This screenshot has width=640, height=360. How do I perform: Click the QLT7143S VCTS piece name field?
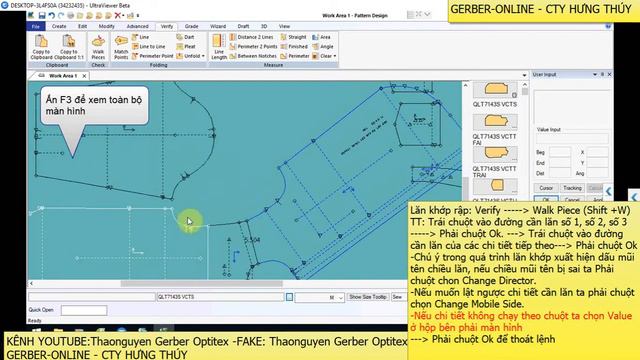point(220,297)
